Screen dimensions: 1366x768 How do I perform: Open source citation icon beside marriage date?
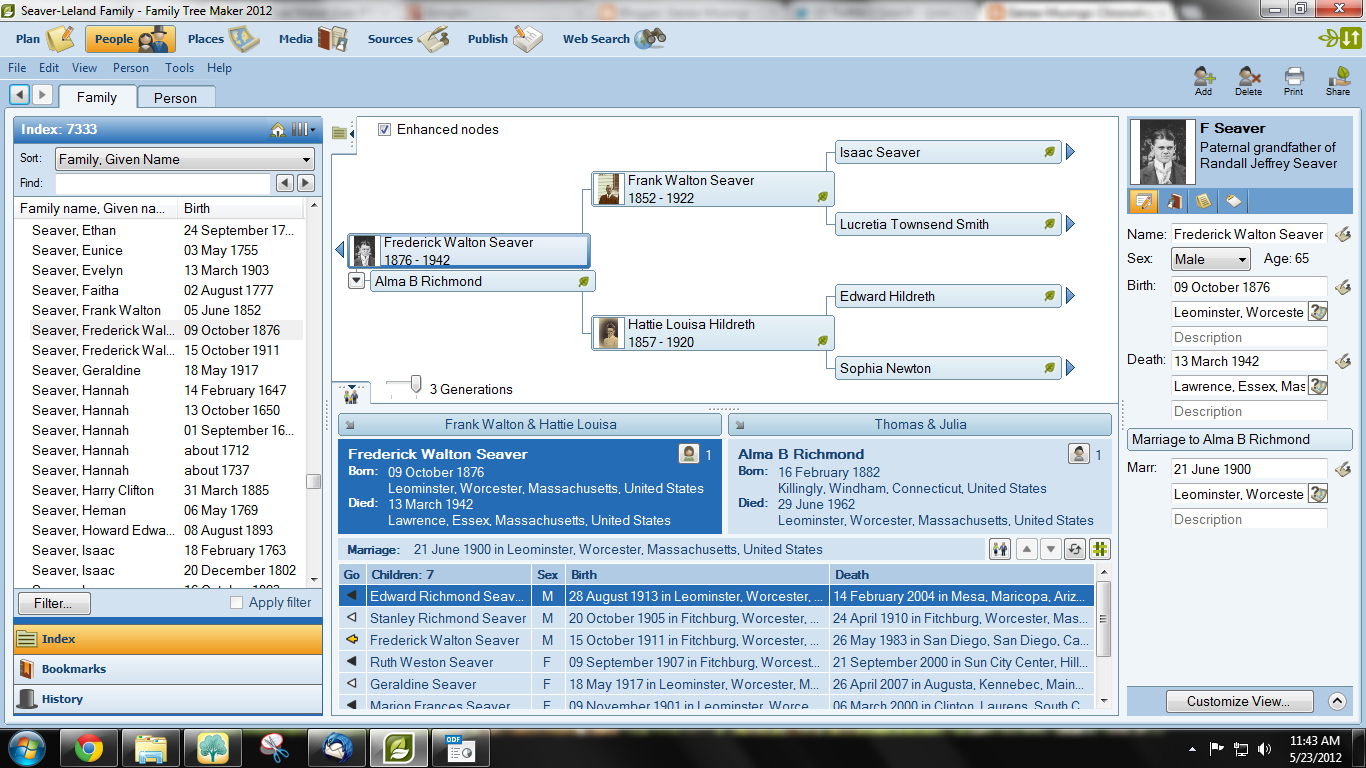(1343, 469)
